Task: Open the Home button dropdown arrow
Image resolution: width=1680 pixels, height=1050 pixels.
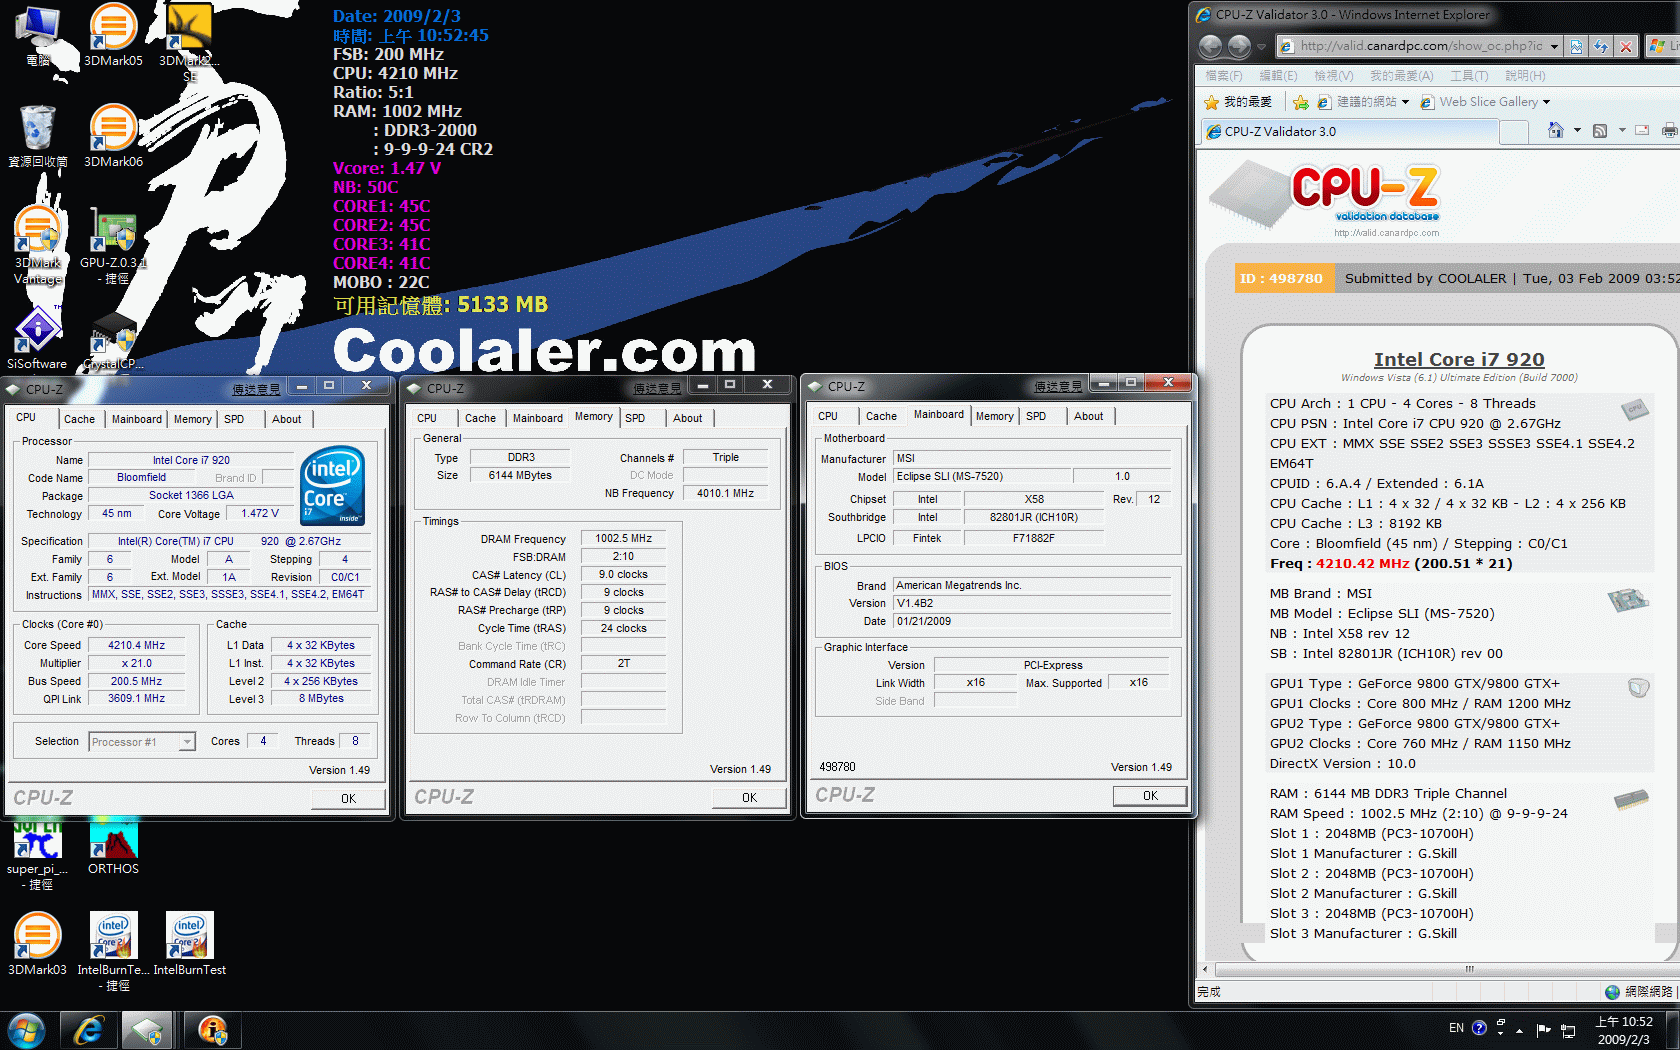Action: (x=1577, y=130)
